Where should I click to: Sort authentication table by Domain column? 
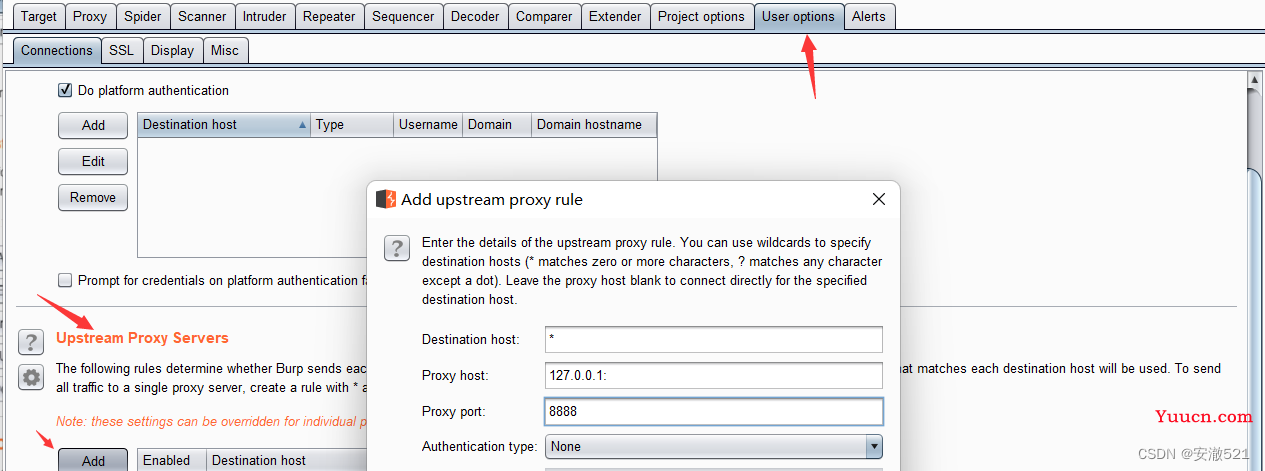click(497, 125)
